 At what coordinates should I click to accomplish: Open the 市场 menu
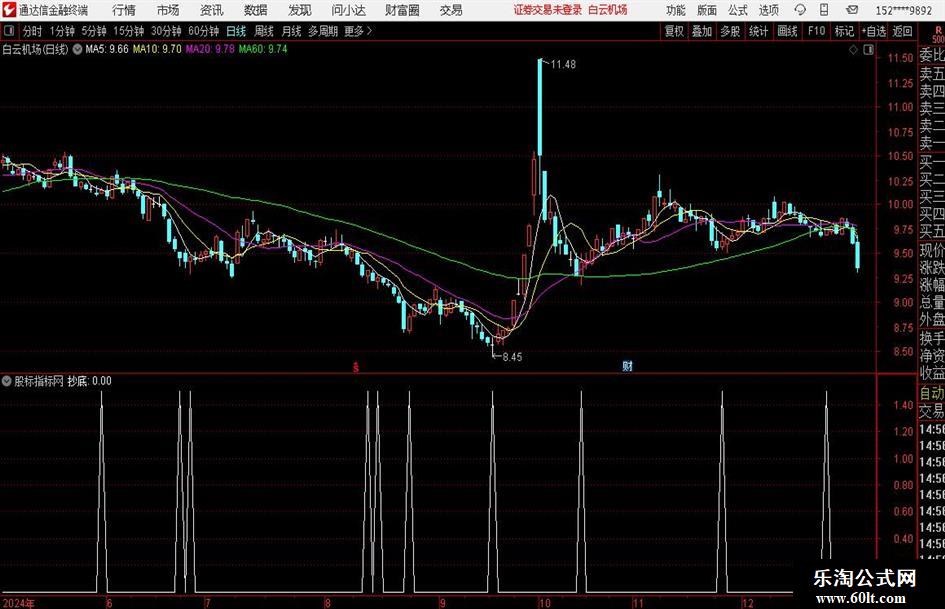168,10
